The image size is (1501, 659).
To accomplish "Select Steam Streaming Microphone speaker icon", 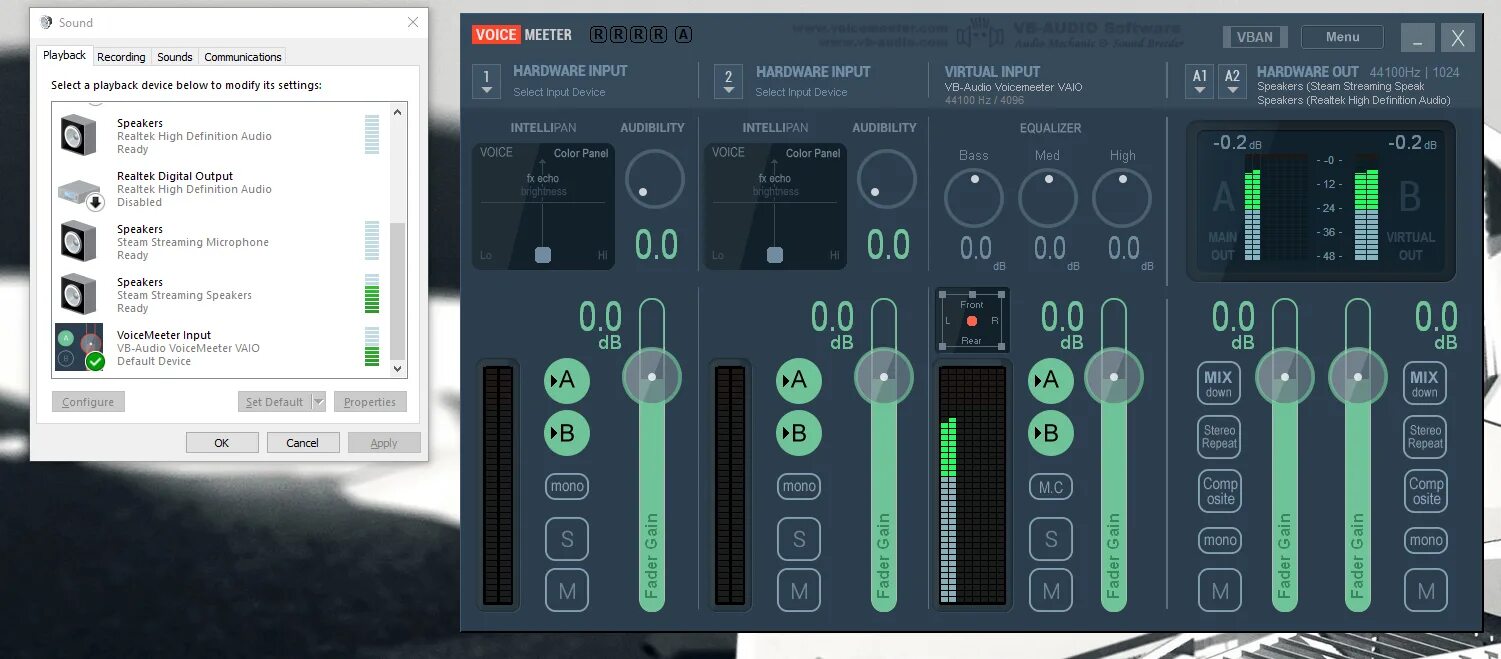I will pos(78,241).
